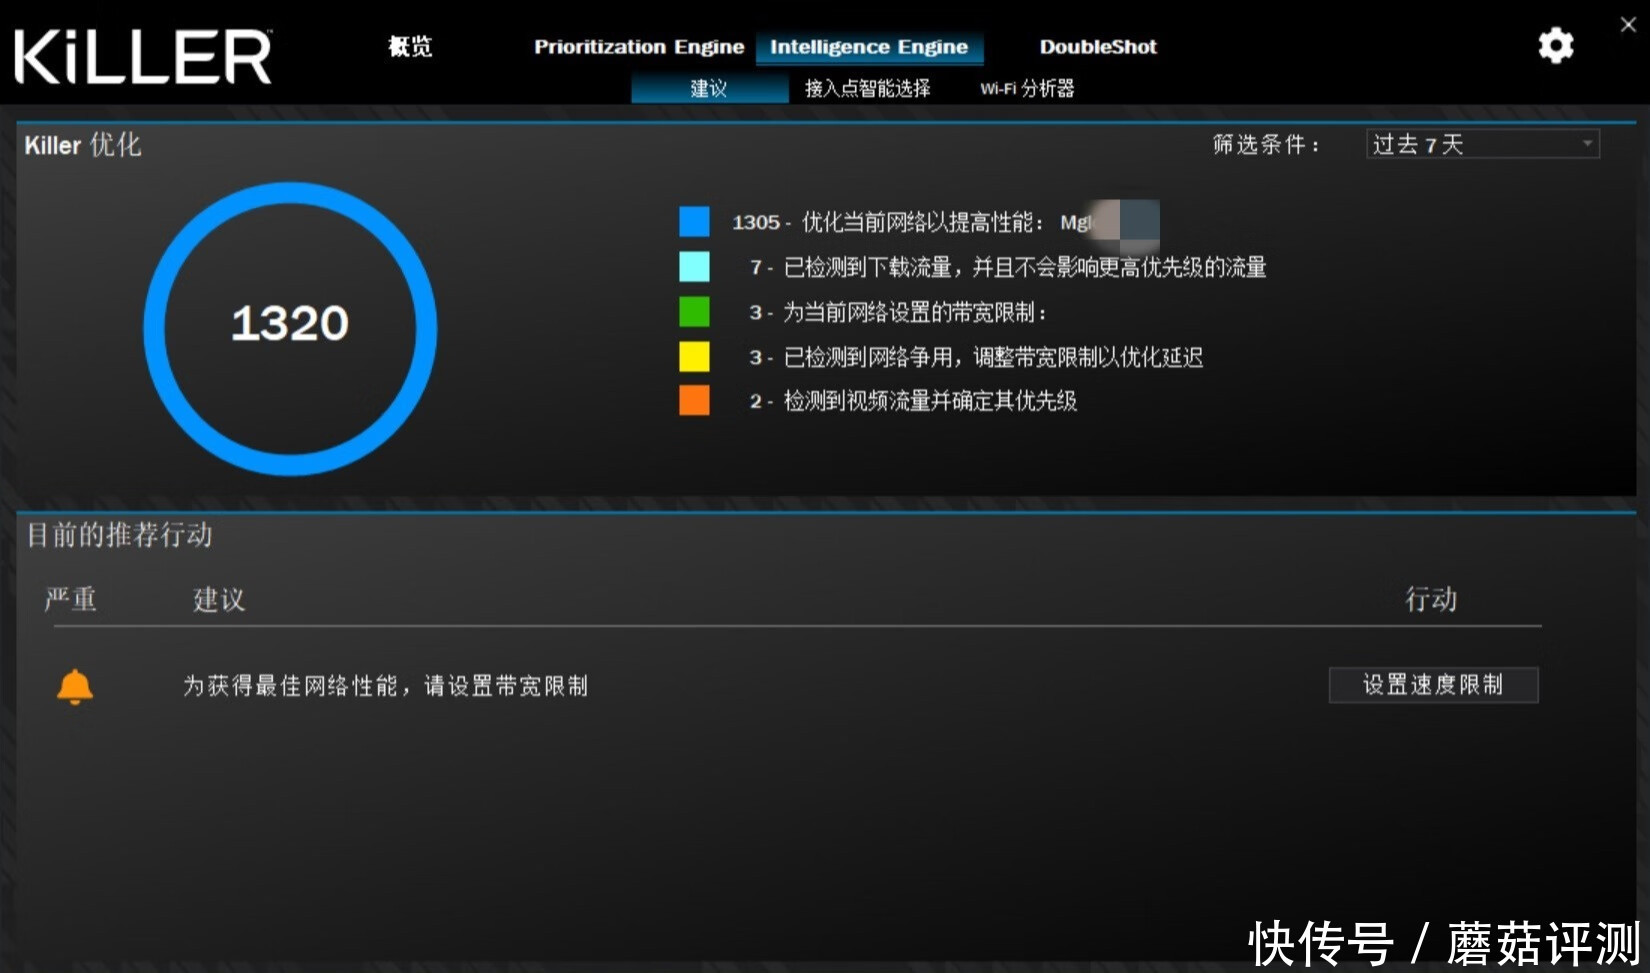Screen dimensions: 1650x973
Task: Click the yellow network contention swatch
Action: (x=694, y=356)
